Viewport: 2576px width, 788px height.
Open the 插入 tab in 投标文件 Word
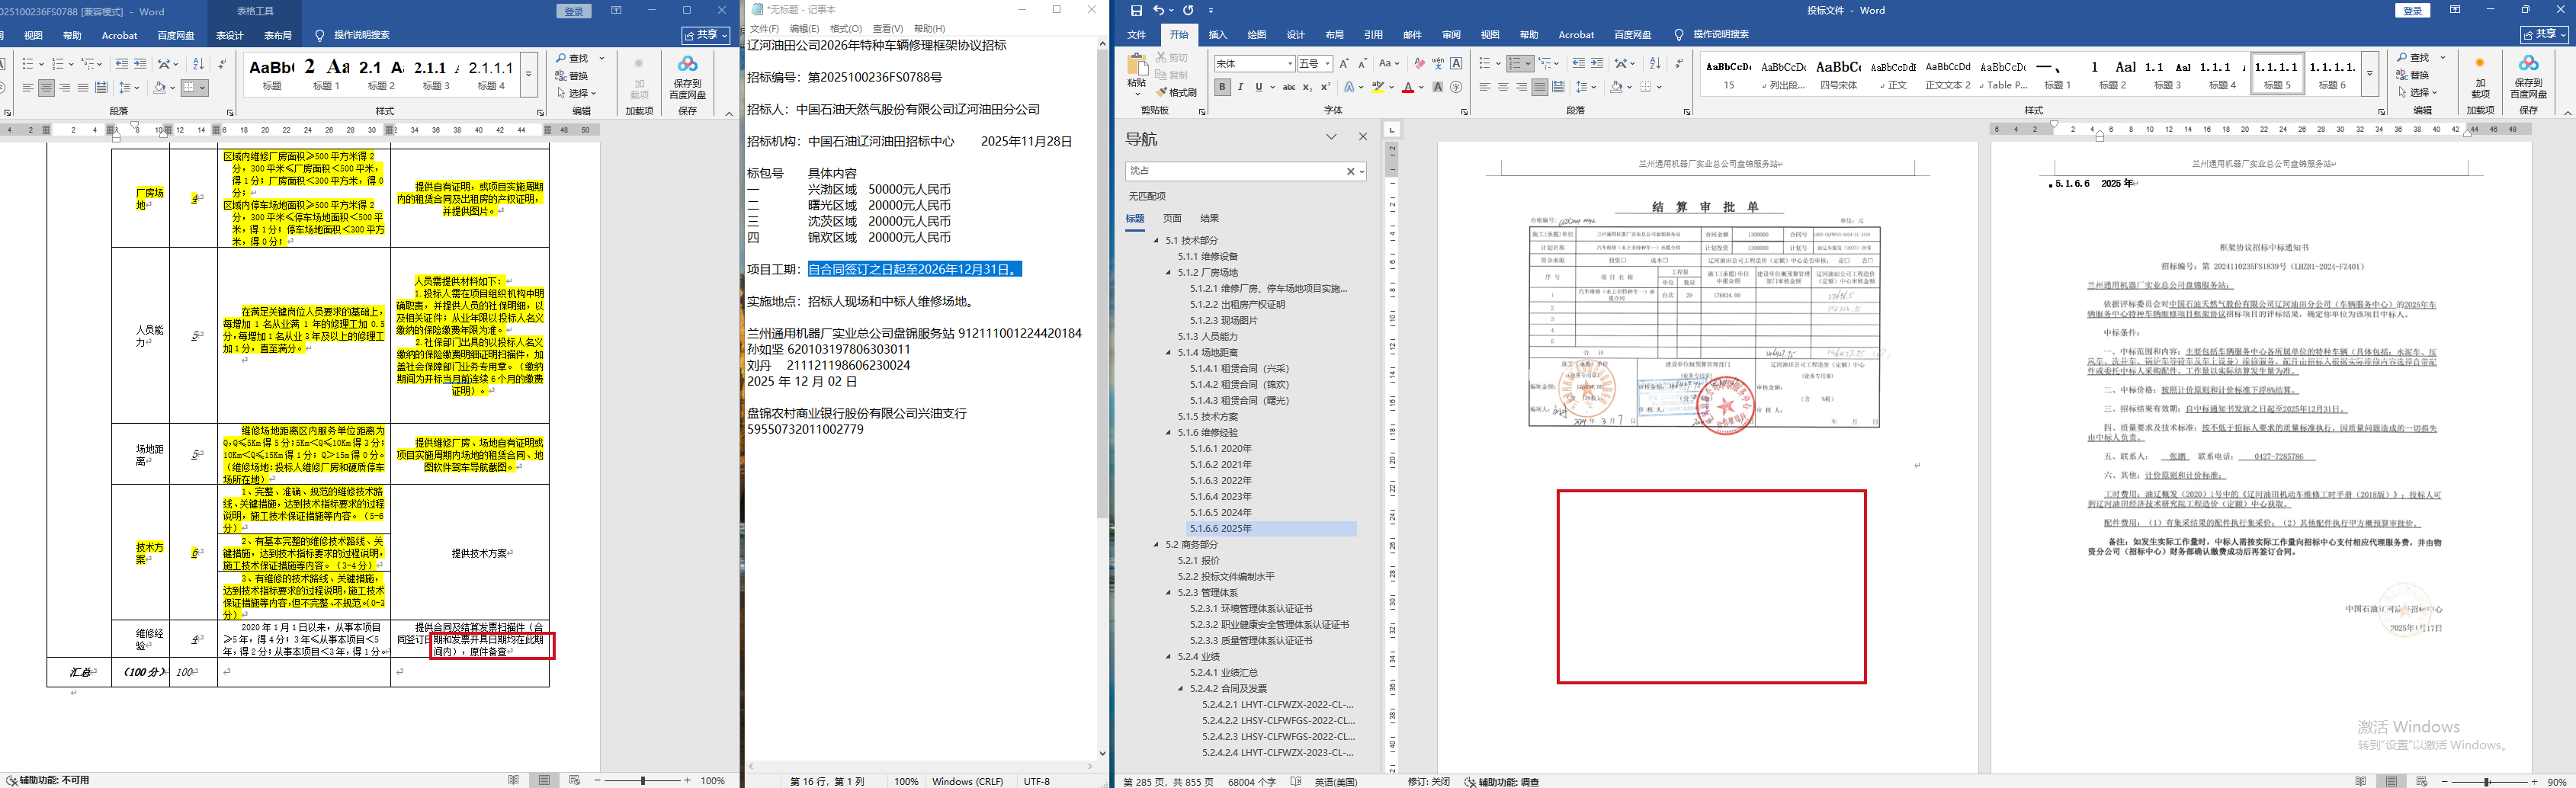click(x=1217, y=34)
